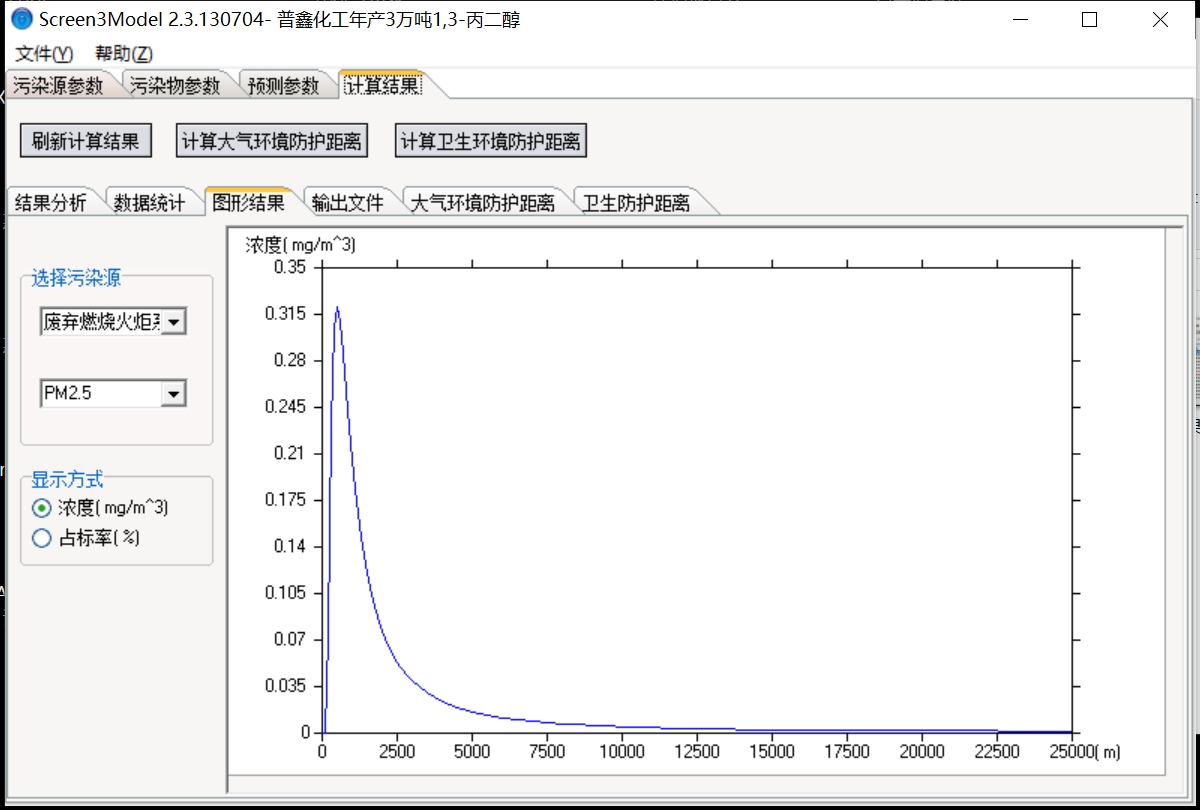Minimize the Screen3Model window

1020,19
